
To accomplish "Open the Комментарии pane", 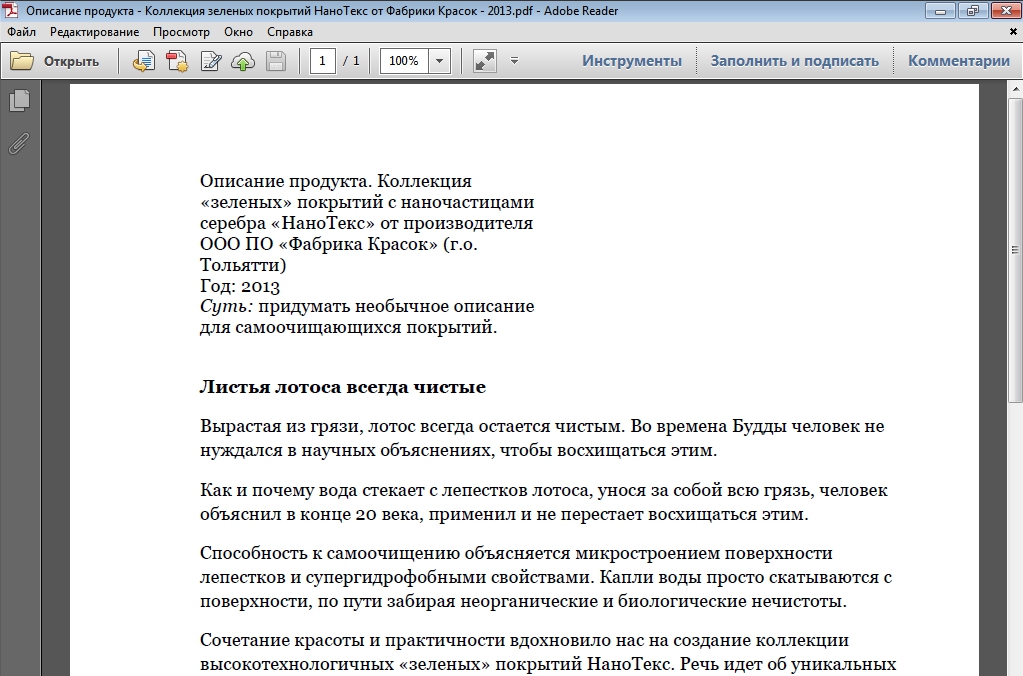I will 958,61.
